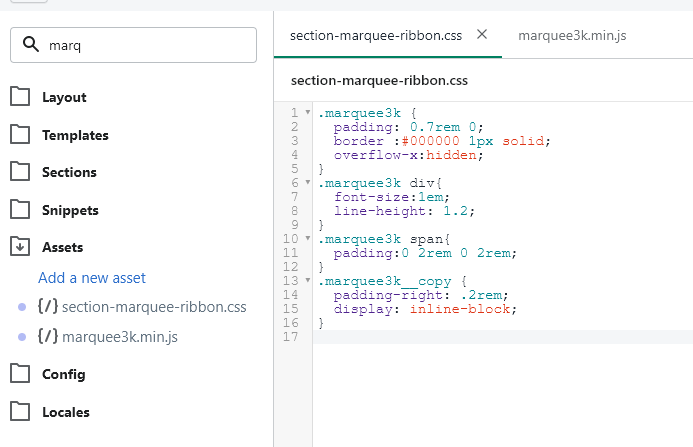693x447 pixels.
Task: Fold the .marquee3k span rule at line 10
Action: pos(308,239)
